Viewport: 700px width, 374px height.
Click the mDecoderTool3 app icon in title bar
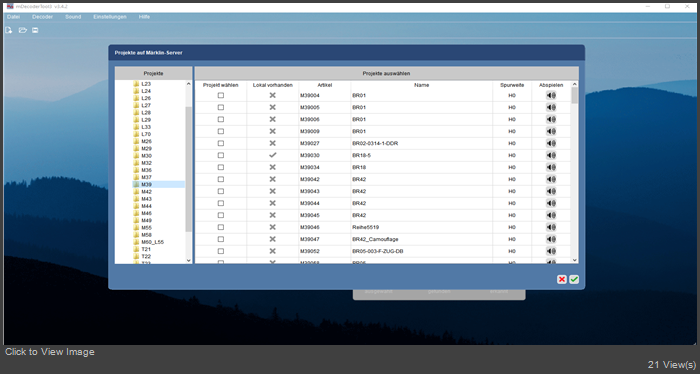(10, 6)
